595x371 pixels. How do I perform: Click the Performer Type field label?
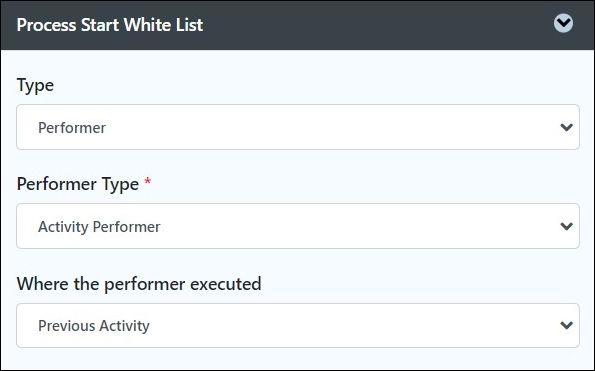point(78,185)
